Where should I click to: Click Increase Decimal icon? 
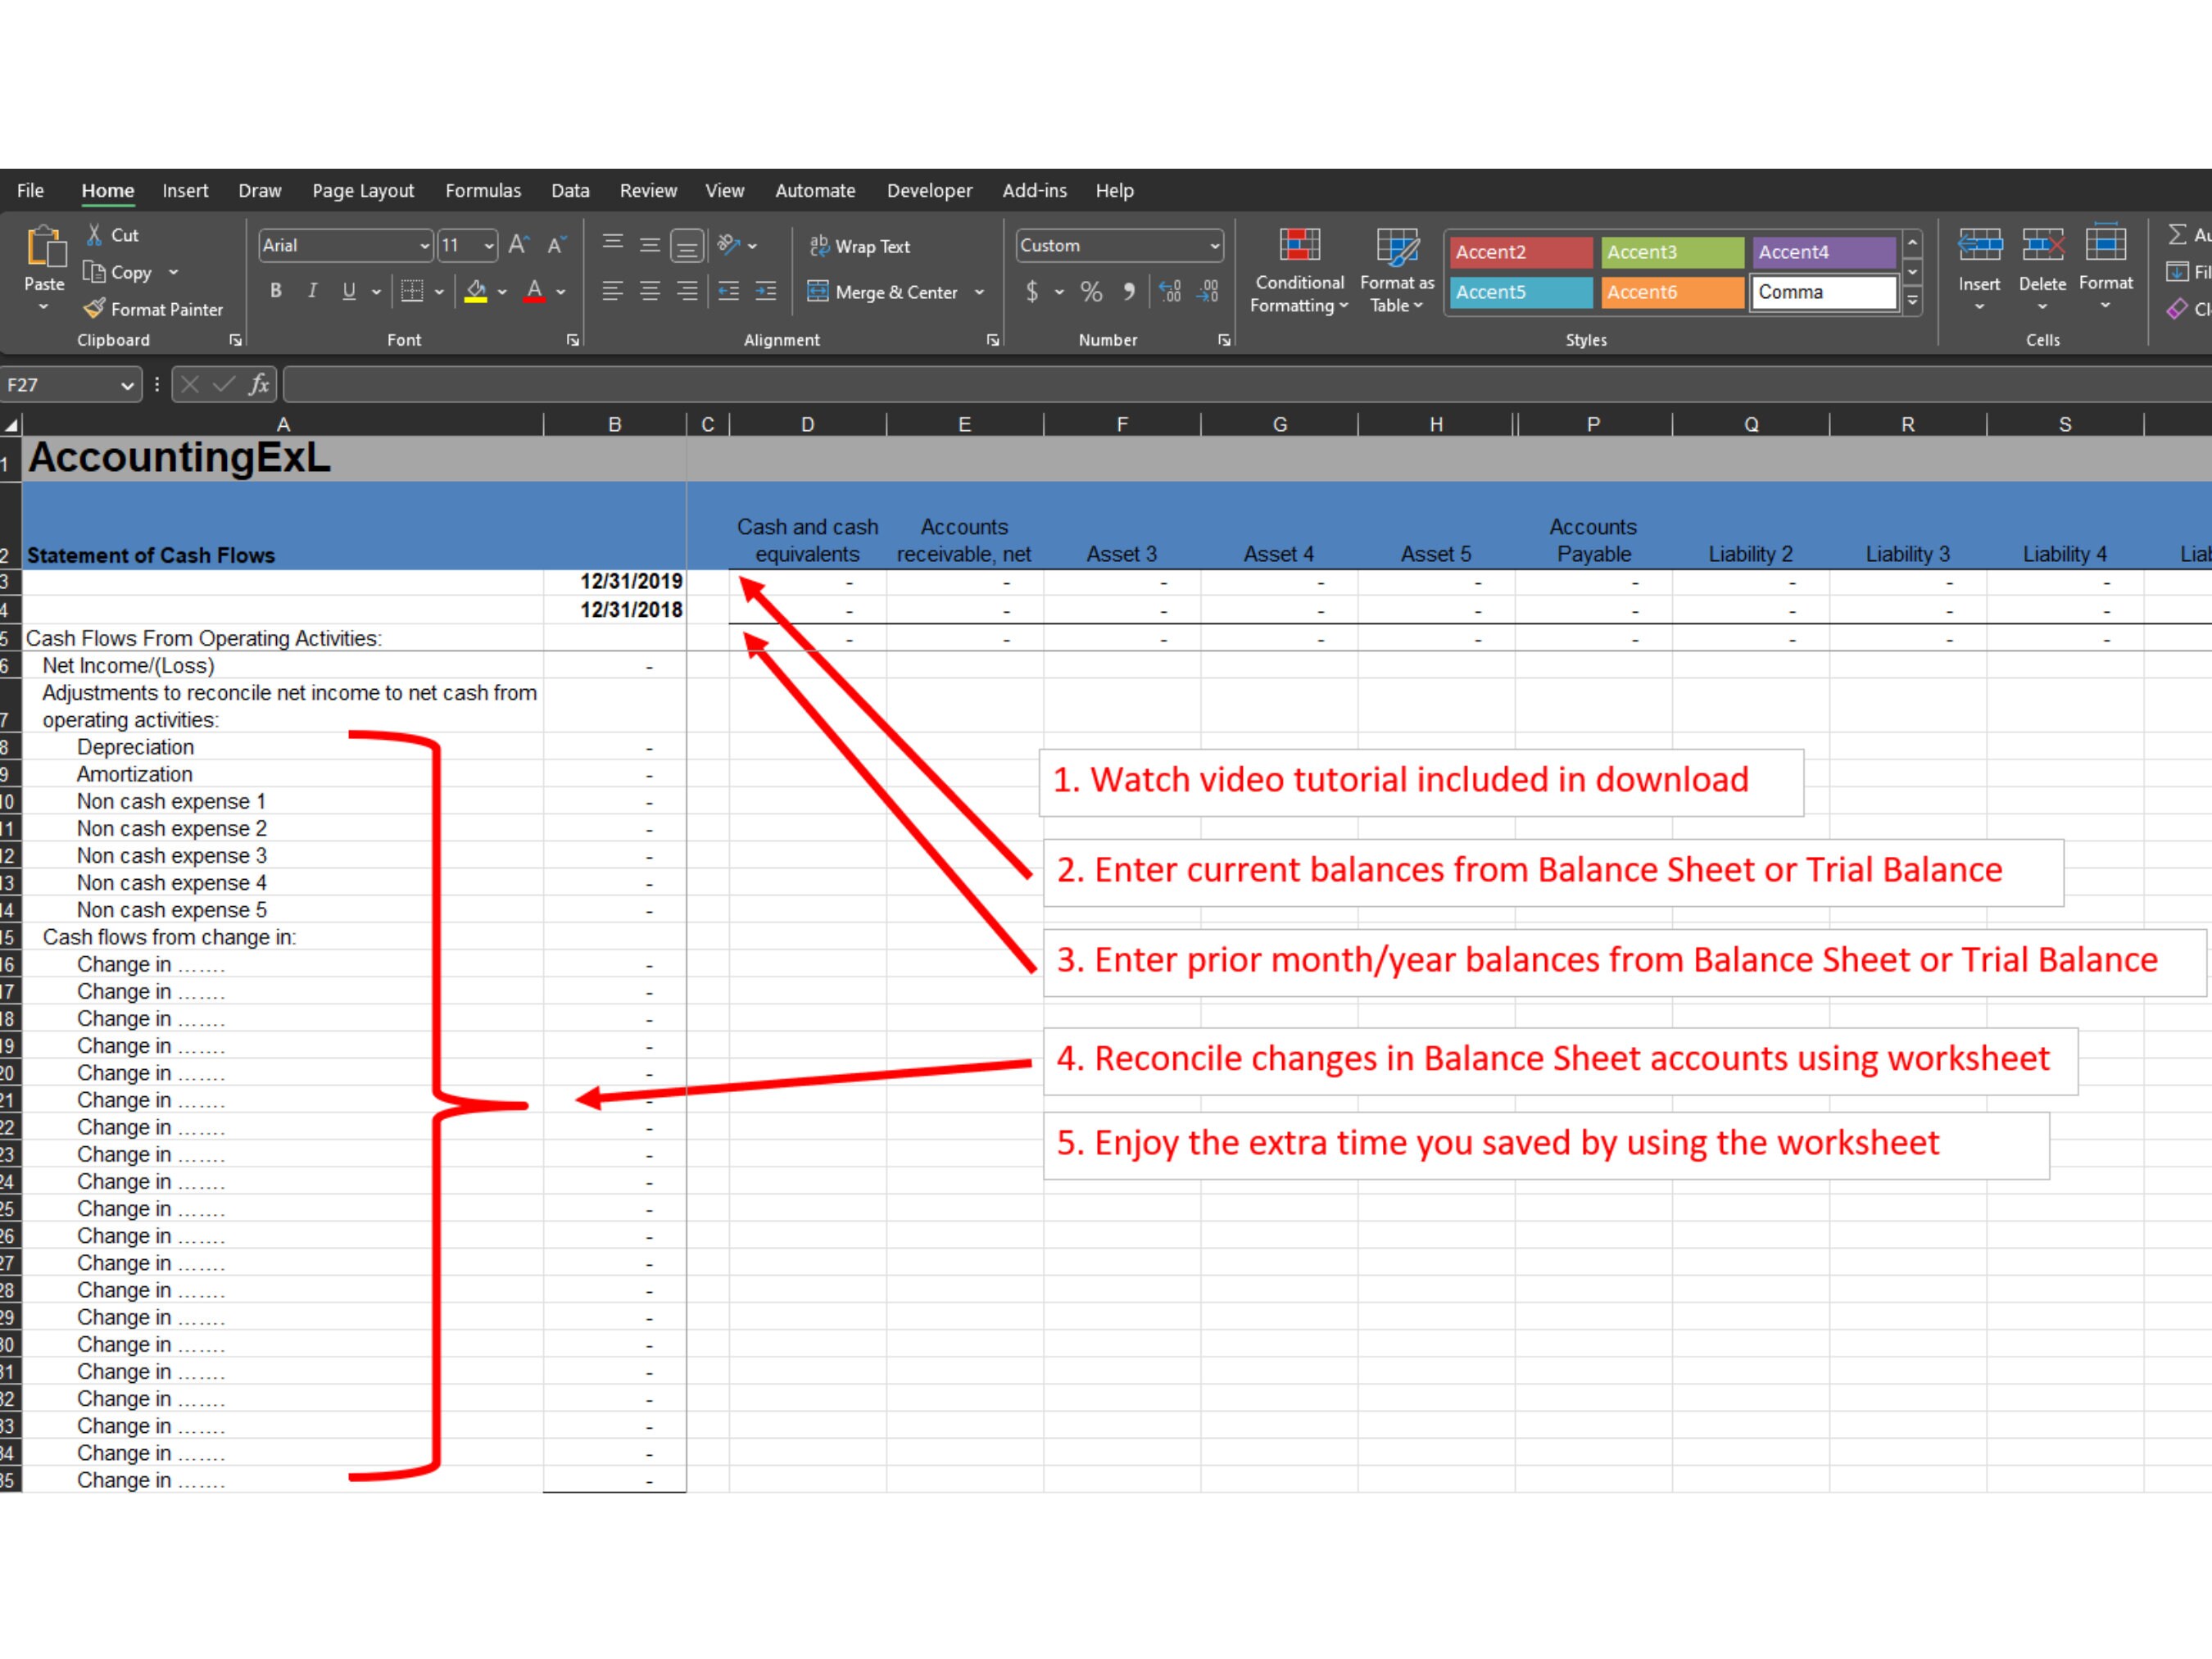click(1171, 291)
